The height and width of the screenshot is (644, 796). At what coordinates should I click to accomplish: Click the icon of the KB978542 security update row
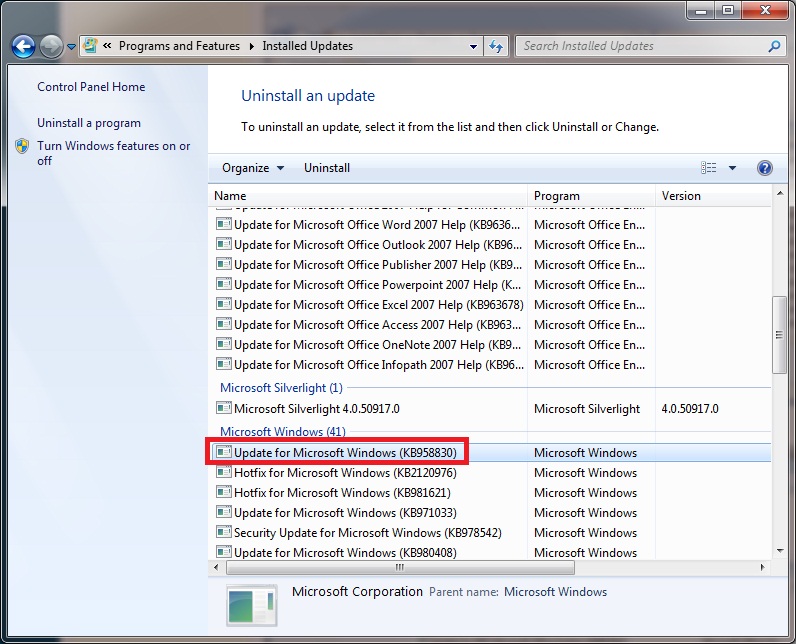[223, 532]
